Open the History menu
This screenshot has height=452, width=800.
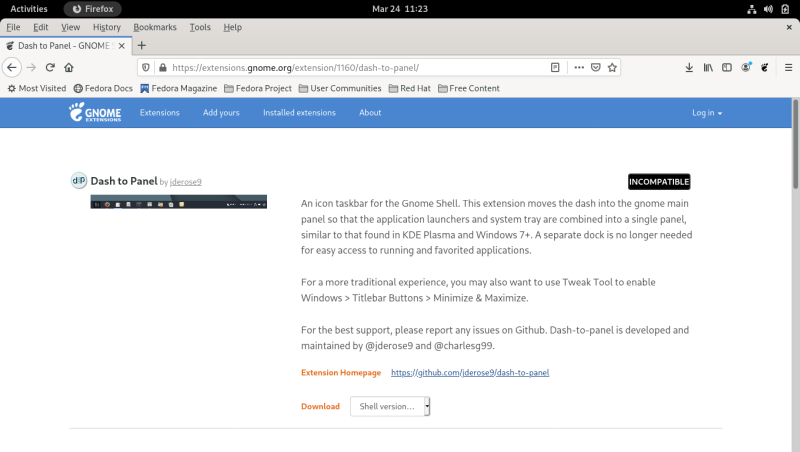click(107, 27)
